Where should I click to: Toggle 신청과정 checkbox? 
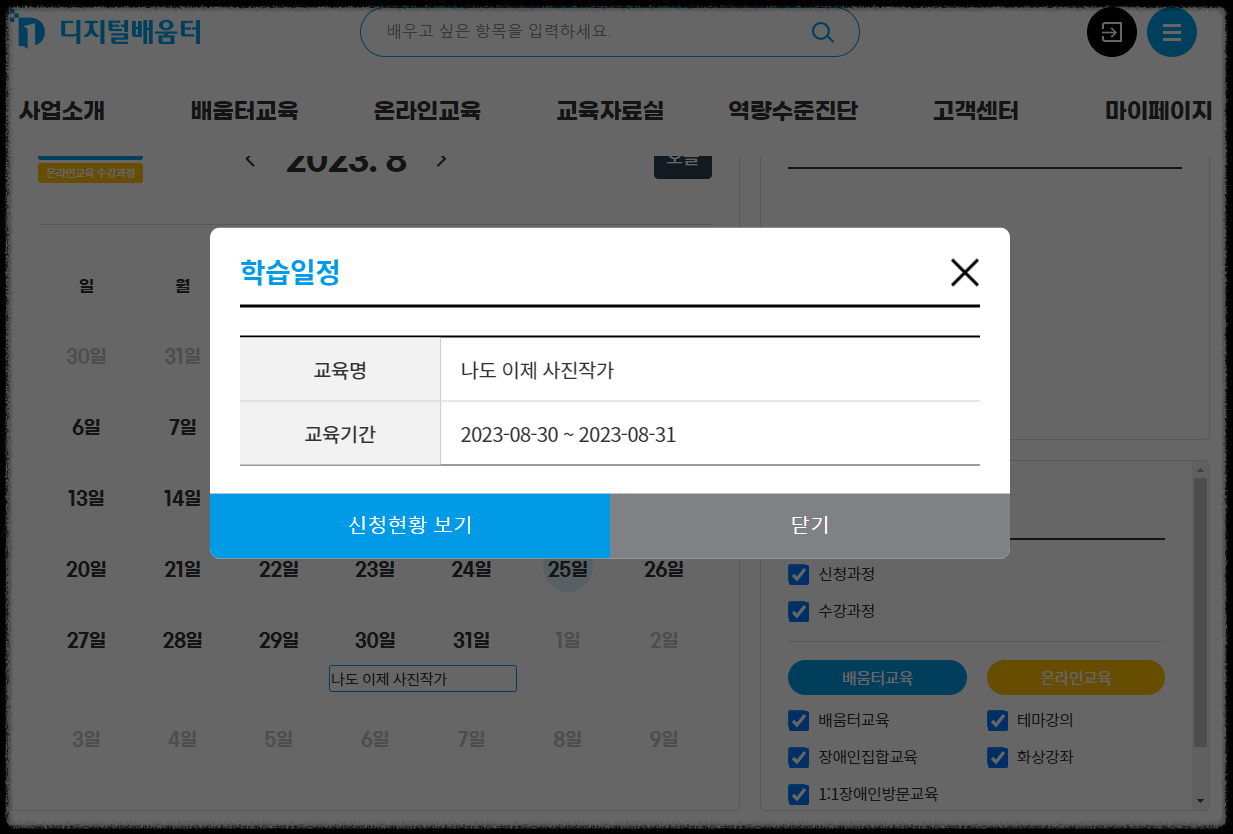tap(798, 574)
